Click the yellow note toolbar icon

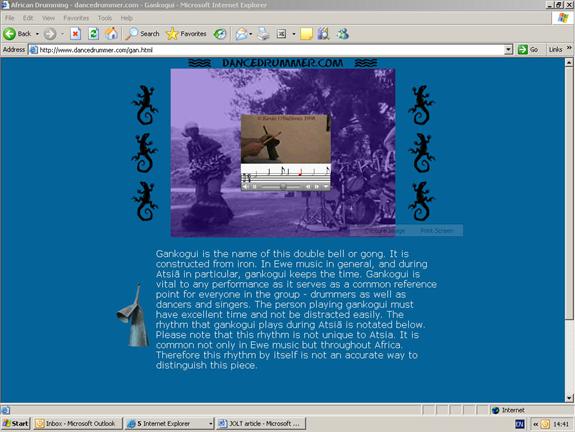tap(306, 34)
